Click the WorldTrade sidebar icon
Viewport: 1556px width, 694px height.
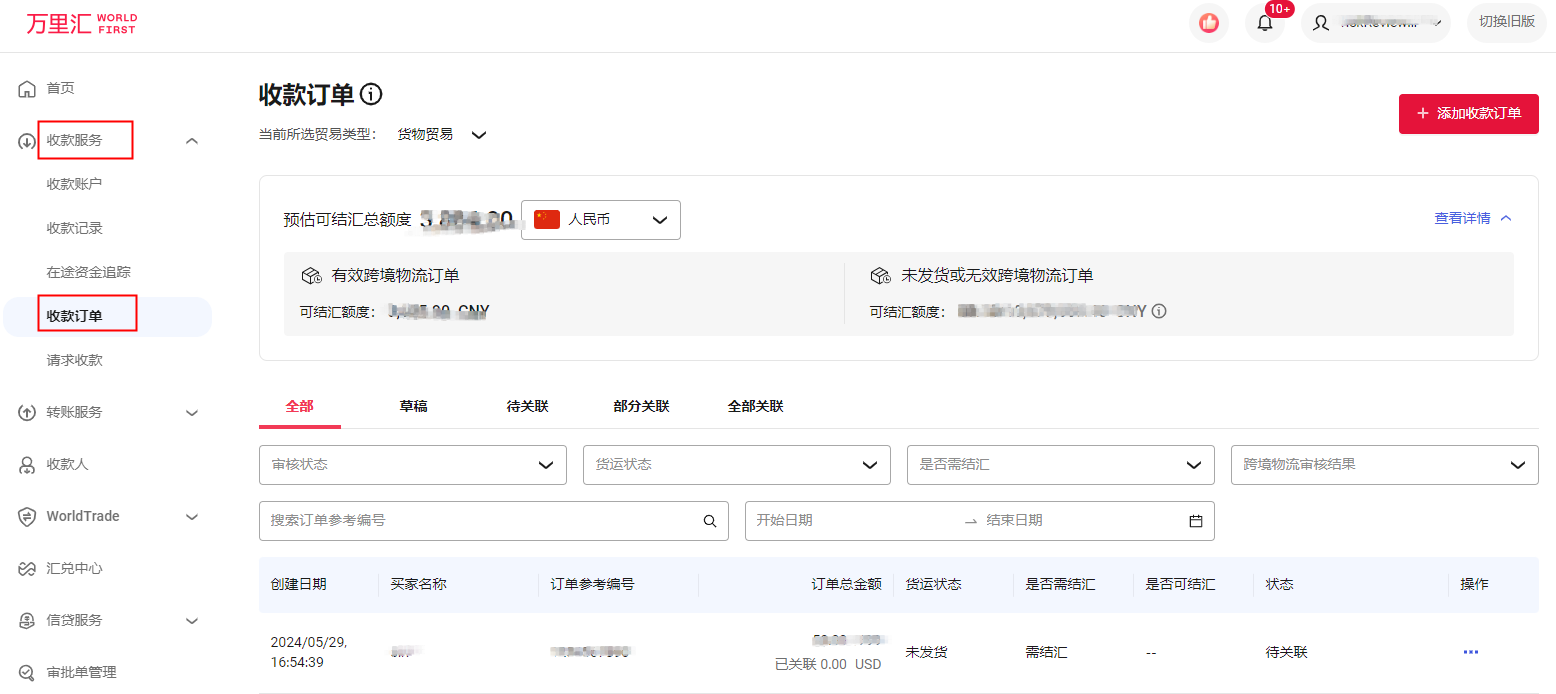(26, 516)
